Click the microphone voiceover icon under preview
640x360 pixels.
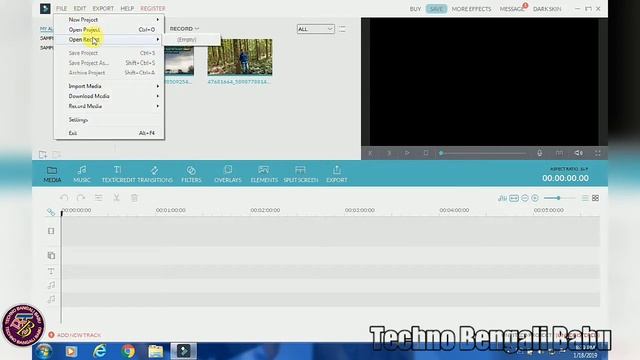click(x=539, y=153)
